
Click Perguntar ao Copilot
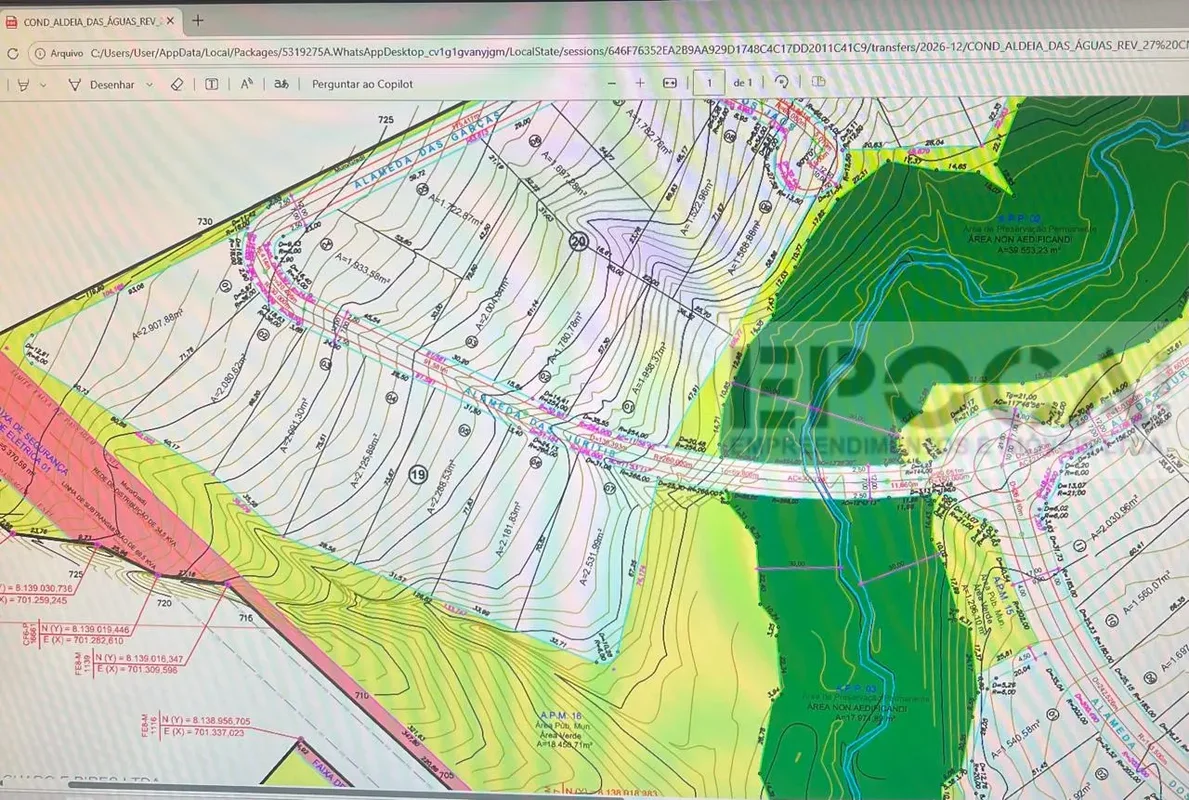(x=362, y=84)
